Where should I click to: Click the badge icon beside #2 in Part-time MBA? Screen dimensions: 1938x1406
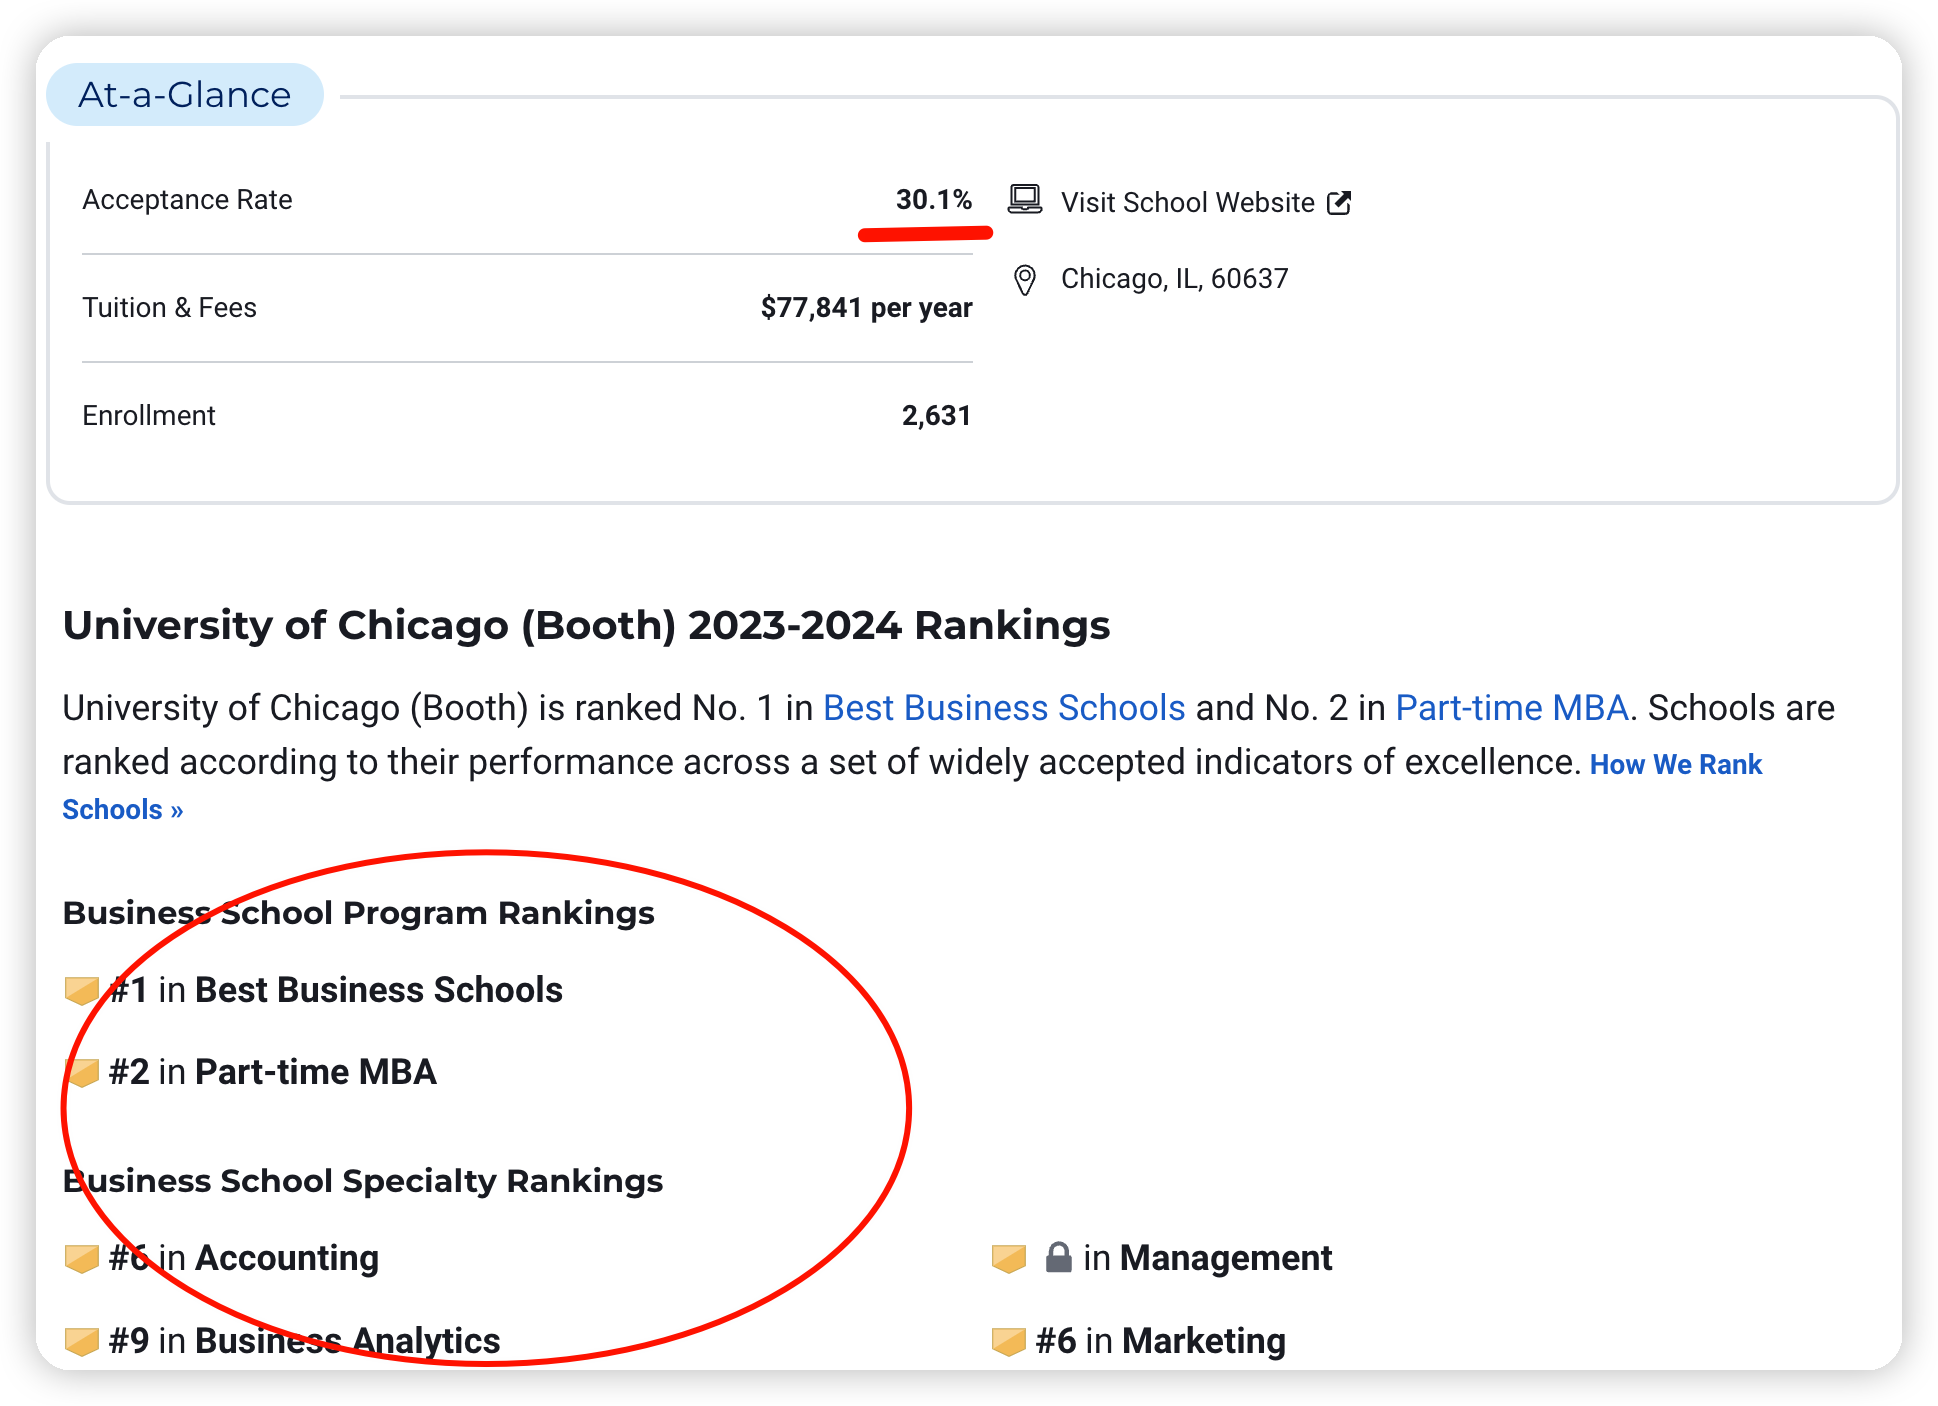coord(82,1073)
